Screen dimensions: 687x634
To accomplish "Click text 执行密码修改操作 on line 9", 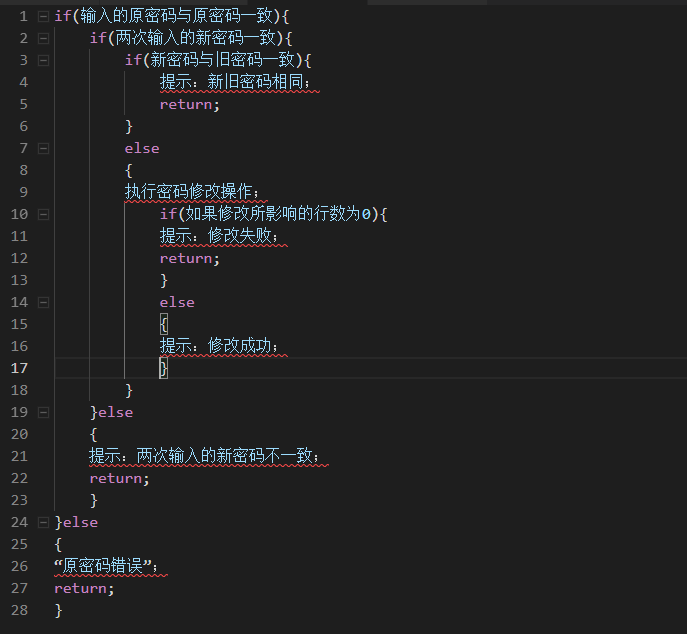I will pos(188,192).
